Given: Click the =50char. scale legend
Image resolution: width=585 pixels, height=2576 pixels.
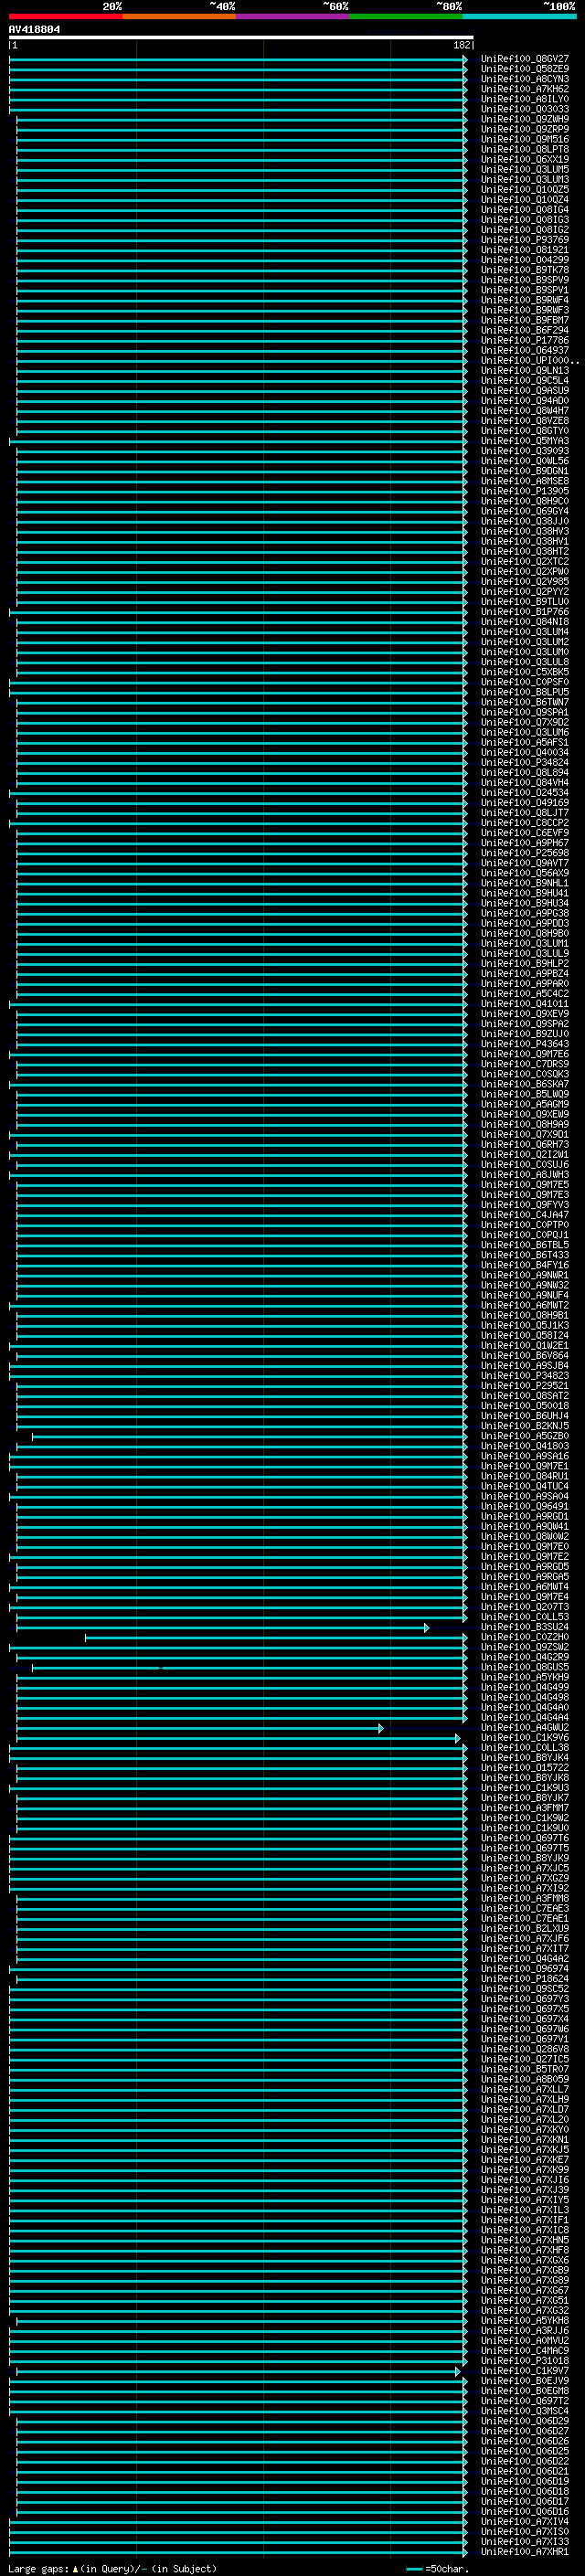Looking at the screenshot, I should (438, 2569).
